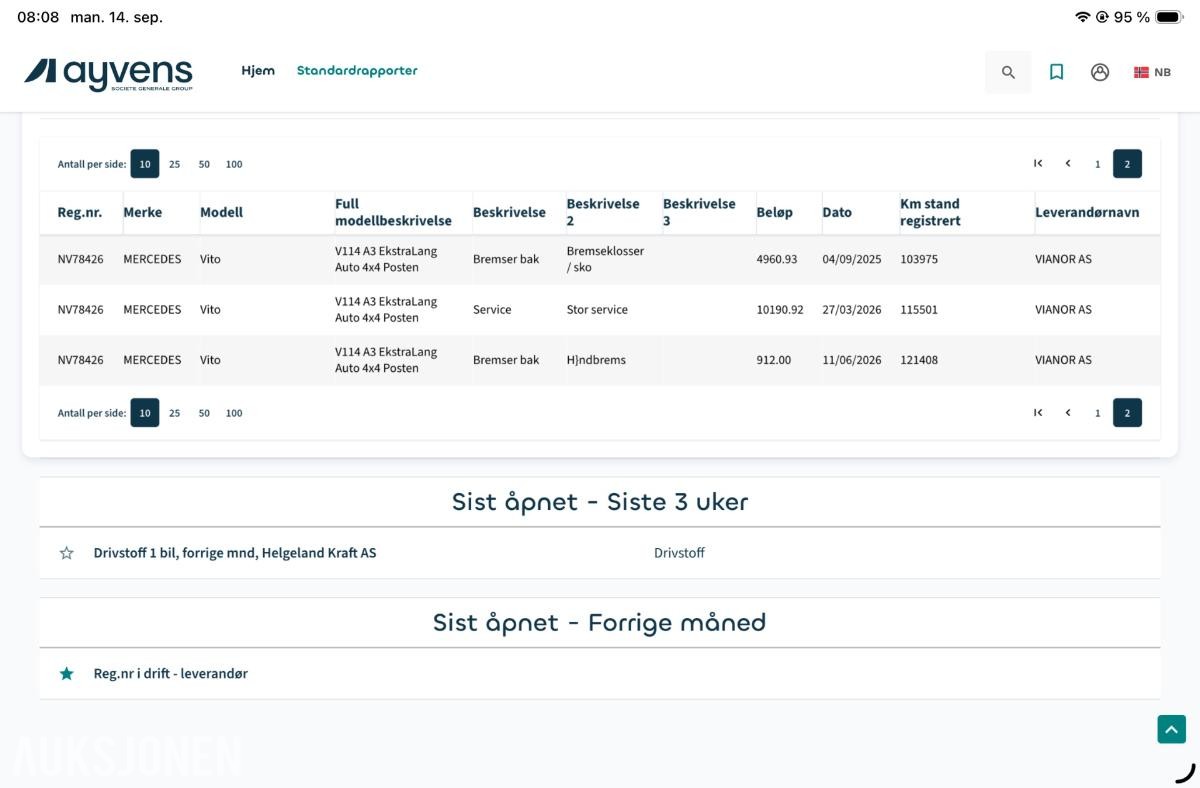Open the user account icon

click(x=1100, y=72)
